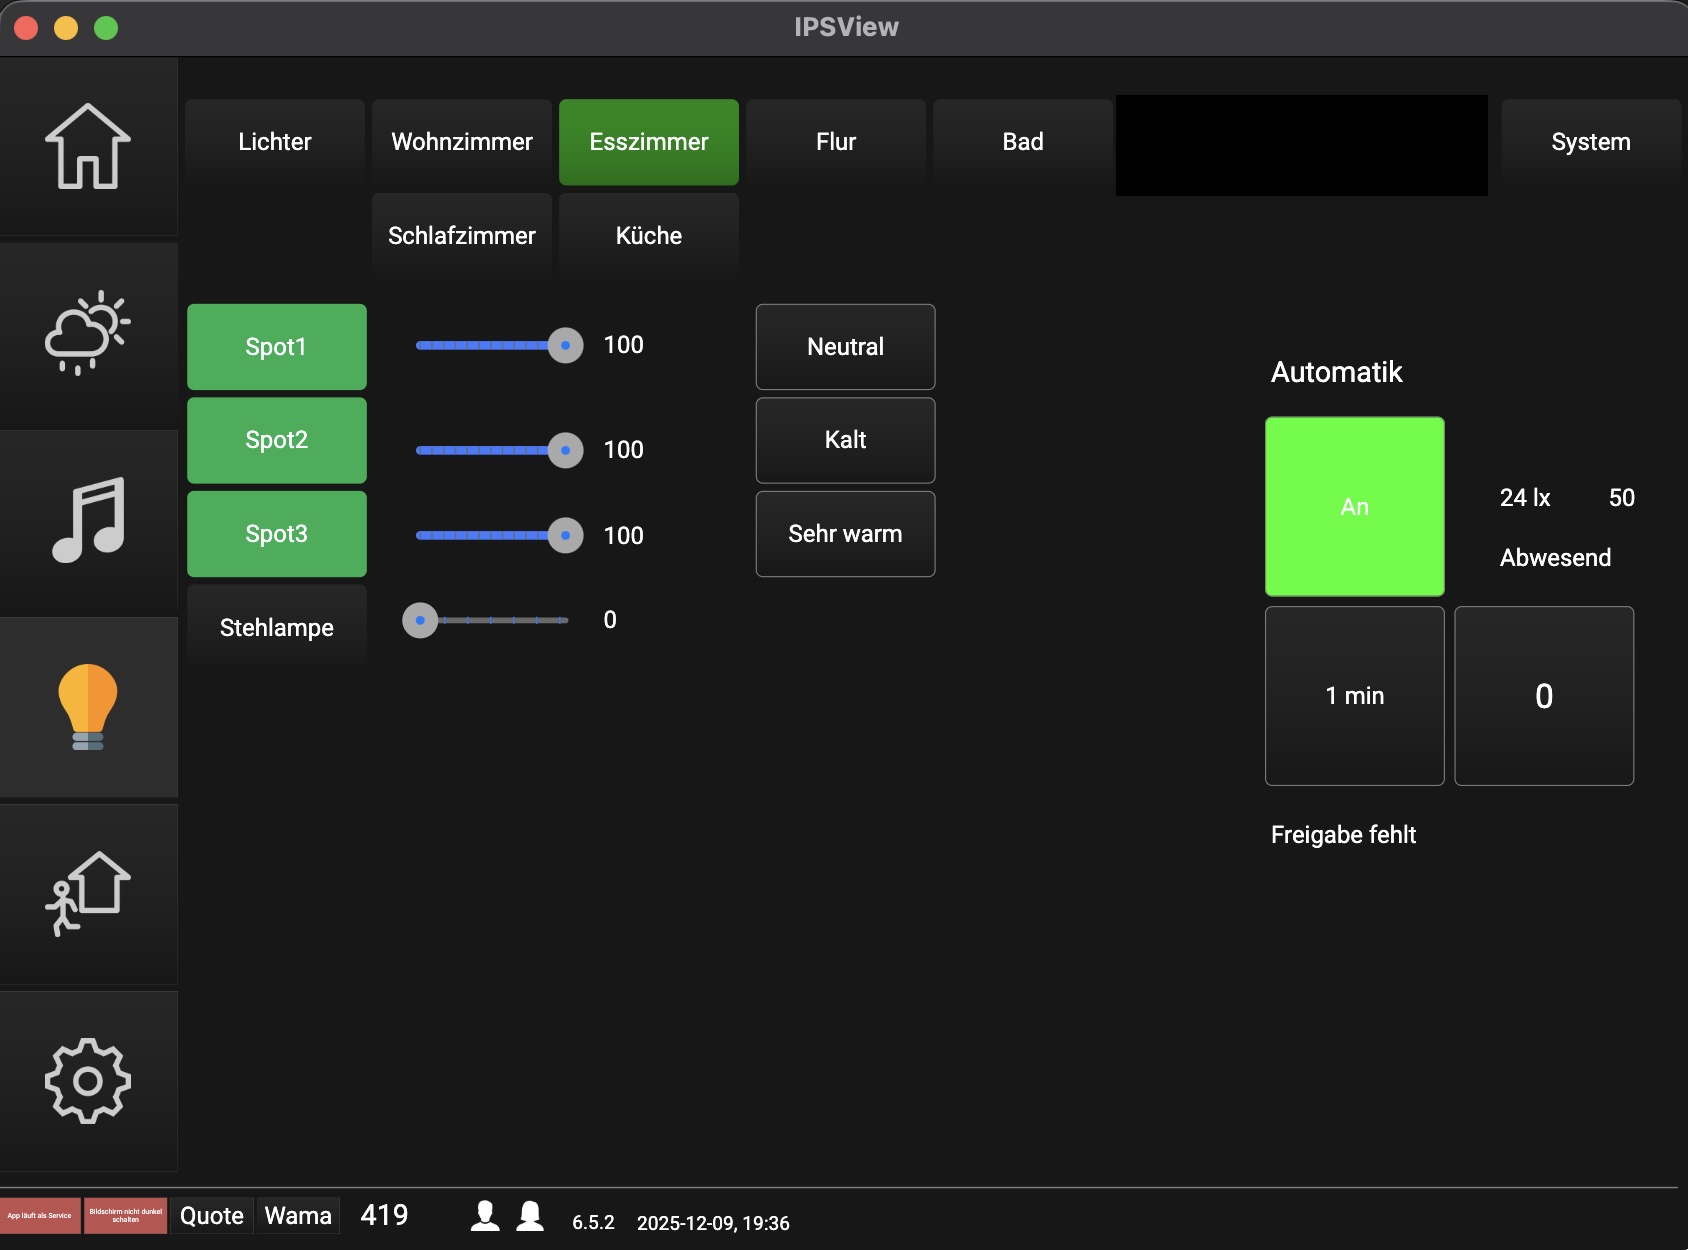This screenshot has height=1250, width=1688.
Task: Switch to the Wohnzimmer tab
Action: coord(461,142)
